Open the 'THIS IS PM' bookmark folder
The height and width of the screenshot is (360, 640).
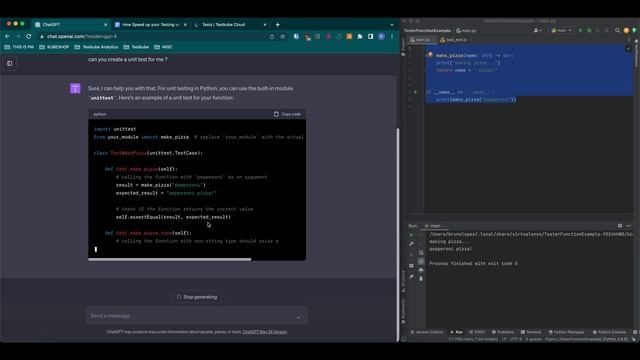(19, 47)
